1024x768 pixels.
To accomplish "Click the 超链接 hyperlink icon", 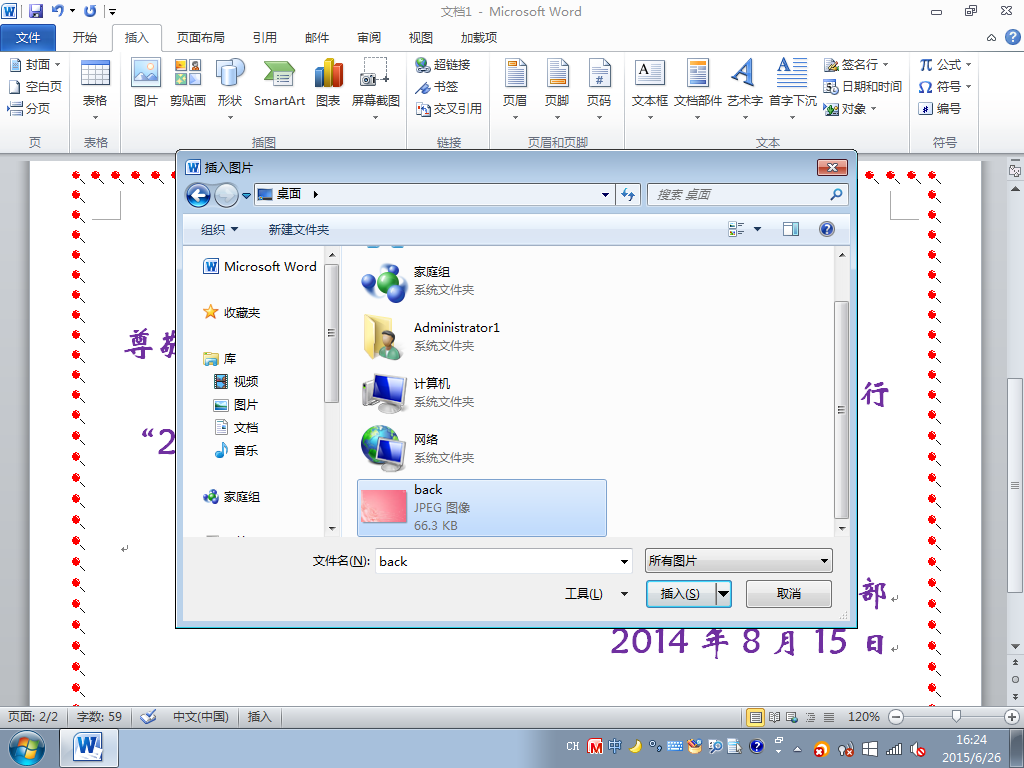I will (x=443, y=65).
